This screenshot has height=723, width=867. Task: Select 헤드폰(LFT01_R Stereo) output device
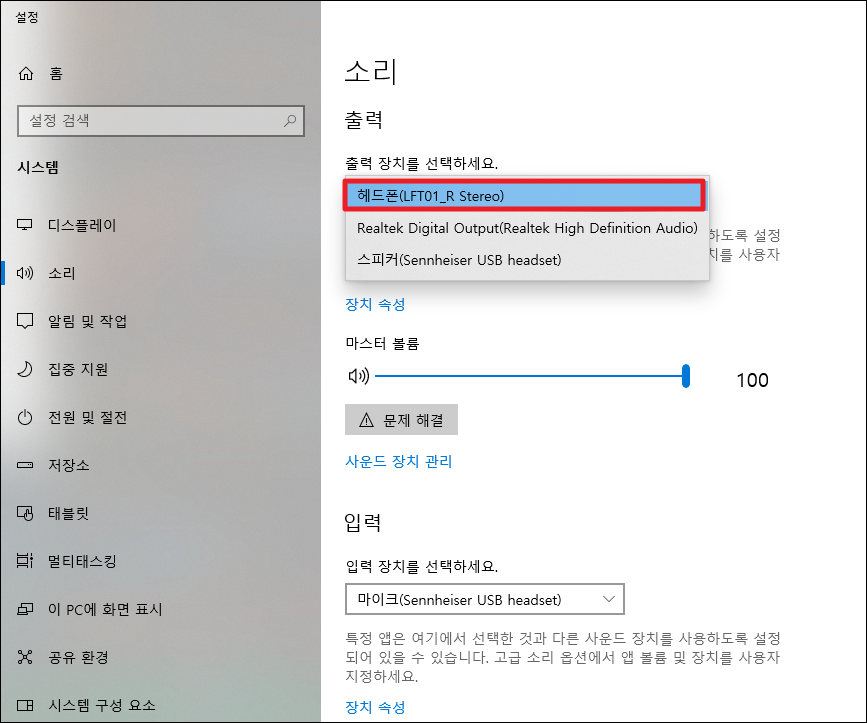tap(525, 196)
